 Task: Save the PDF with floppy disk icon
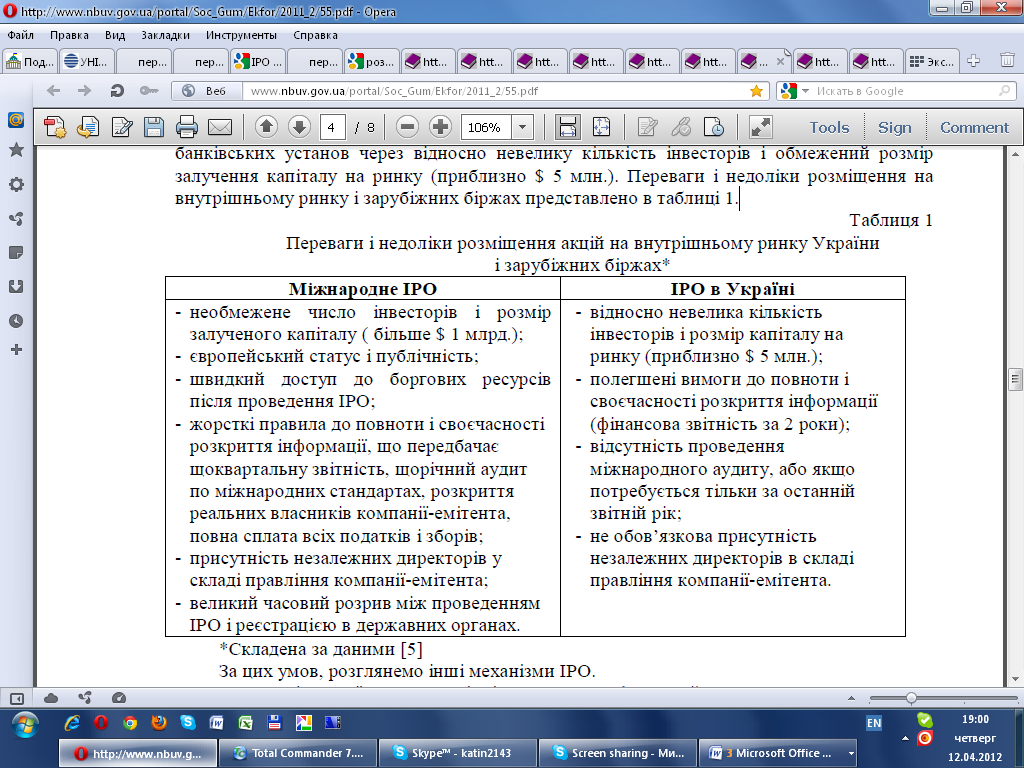(153, 127)
